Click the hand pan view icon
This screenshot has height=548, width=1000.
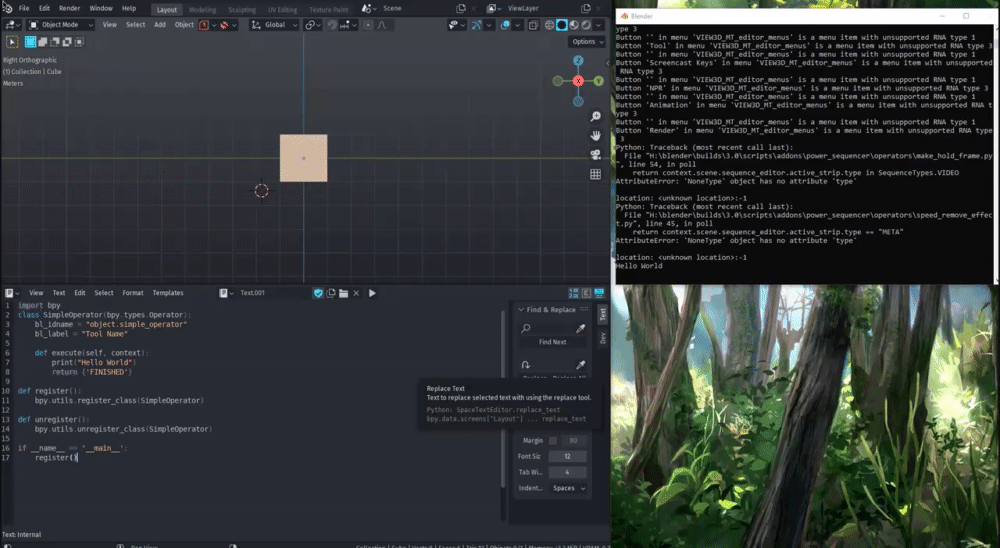pyautogui.click(x=596, y=136)
